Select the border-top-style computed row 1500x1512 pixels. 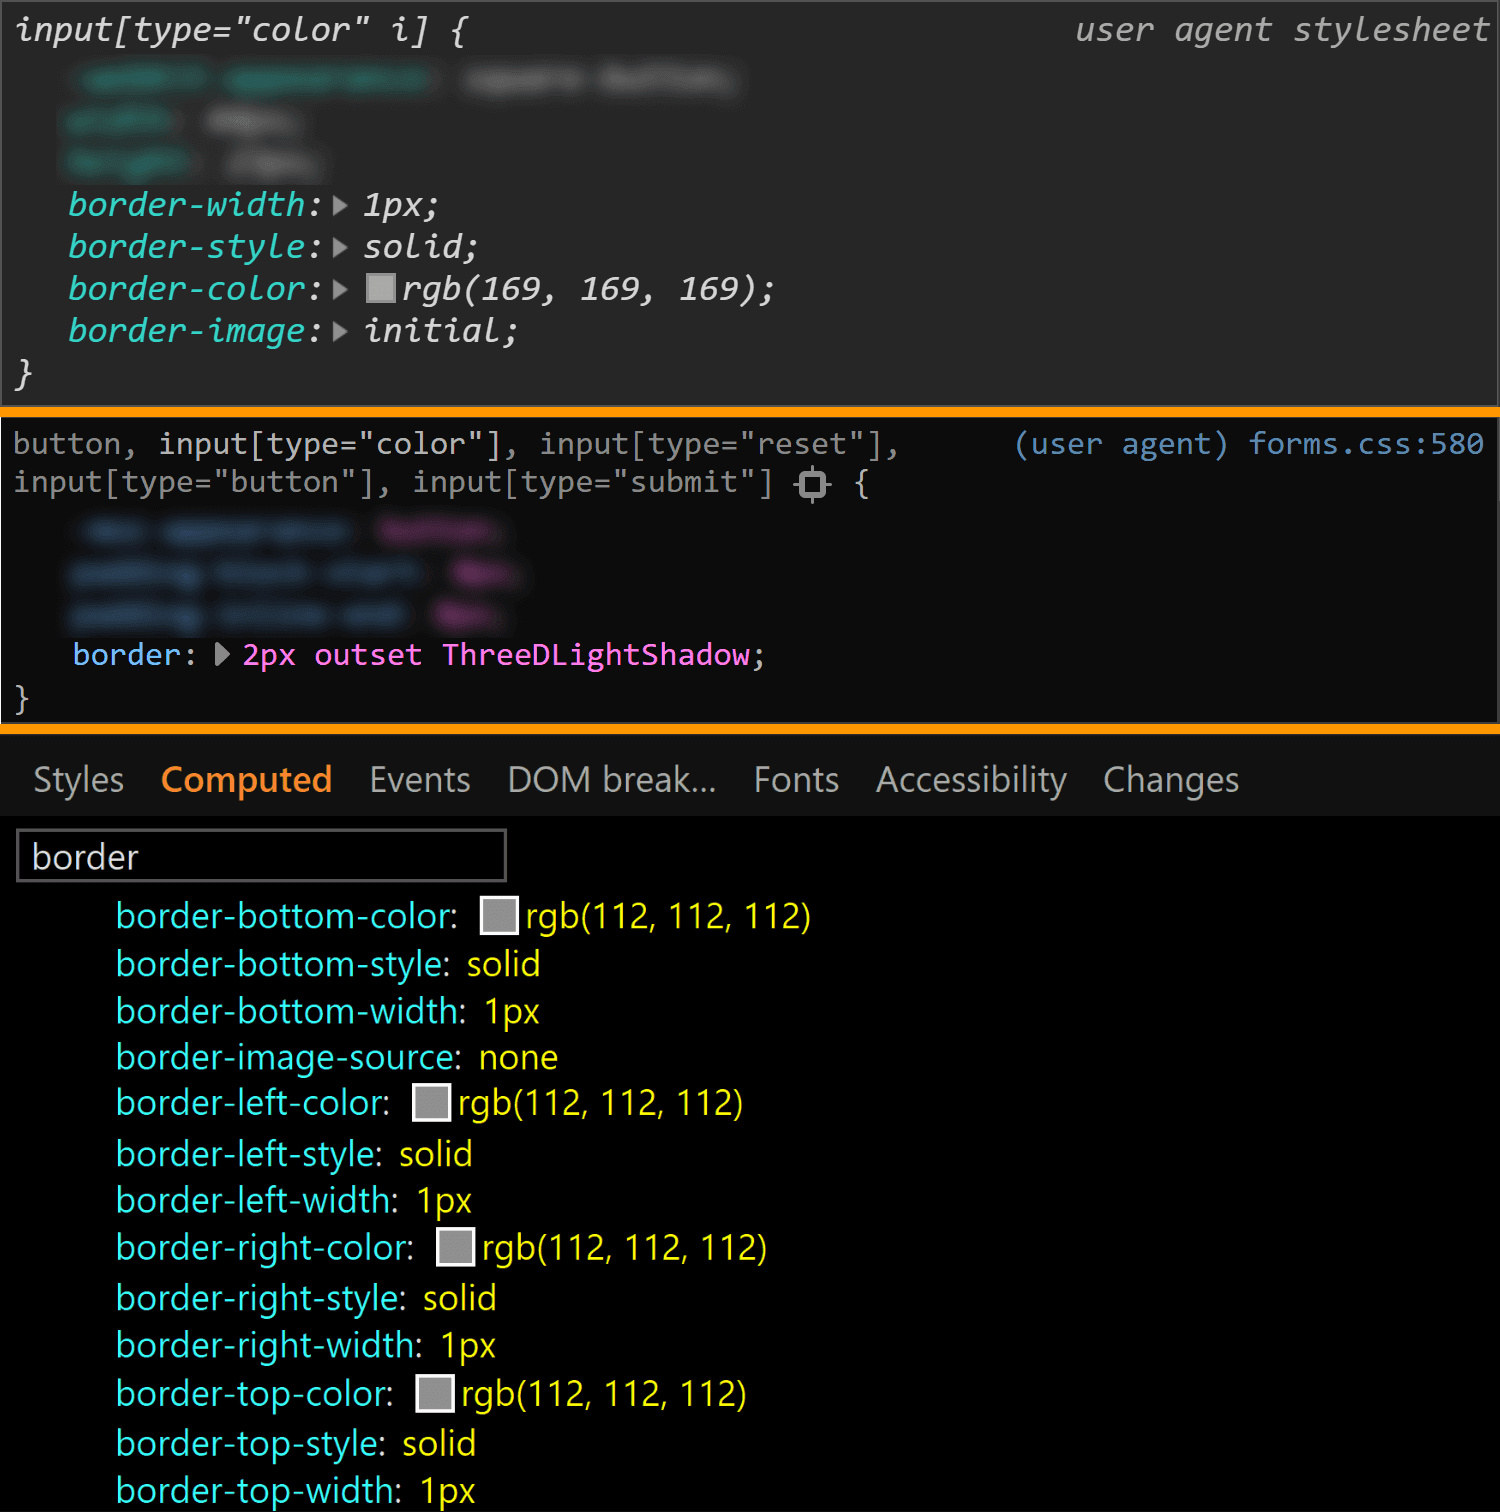[x=296, y=1444]
